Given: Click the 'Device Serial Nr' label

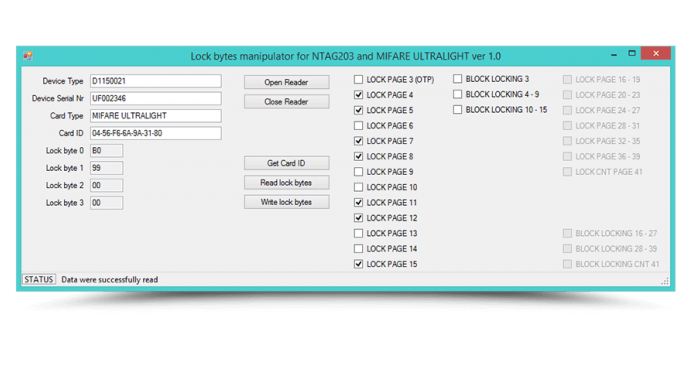Looking at the screenshot, I should (58, 99).
